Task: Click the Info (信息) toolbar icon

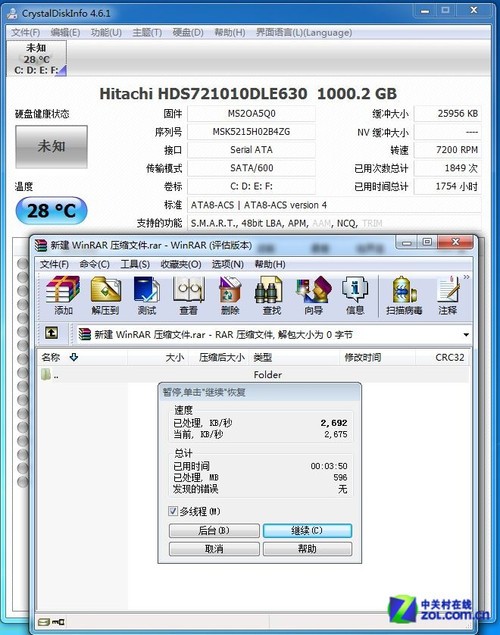Action: [x=355, y=295]
